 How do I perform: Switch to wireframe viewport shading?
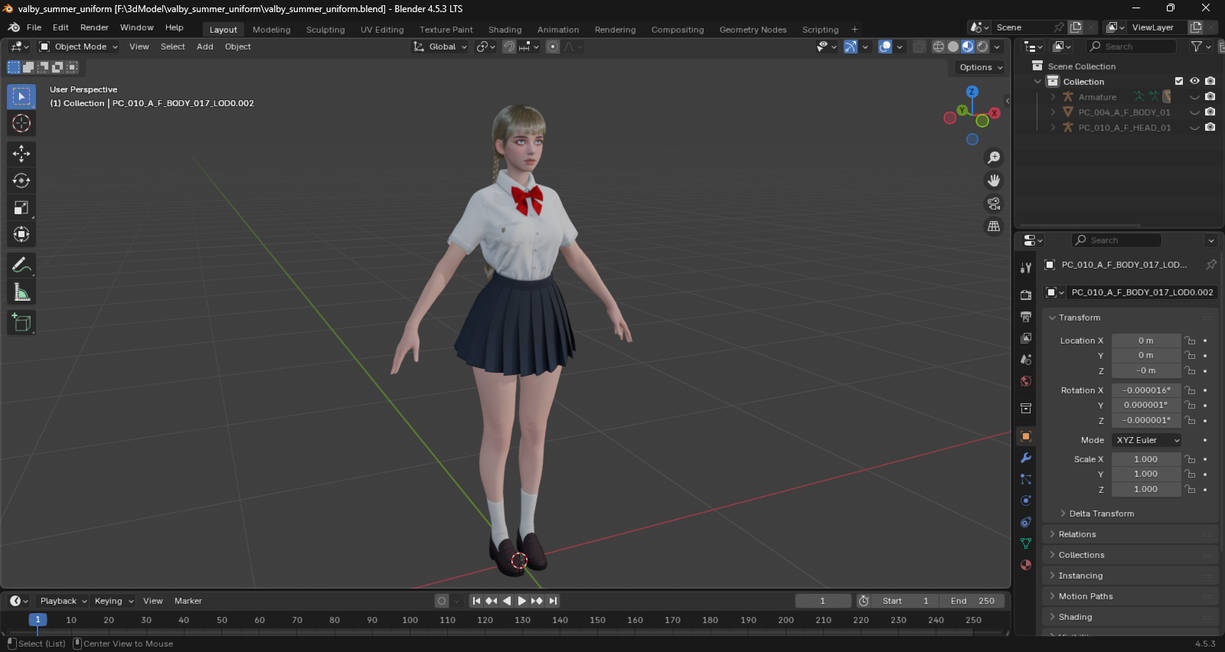[x=938, y=46]
